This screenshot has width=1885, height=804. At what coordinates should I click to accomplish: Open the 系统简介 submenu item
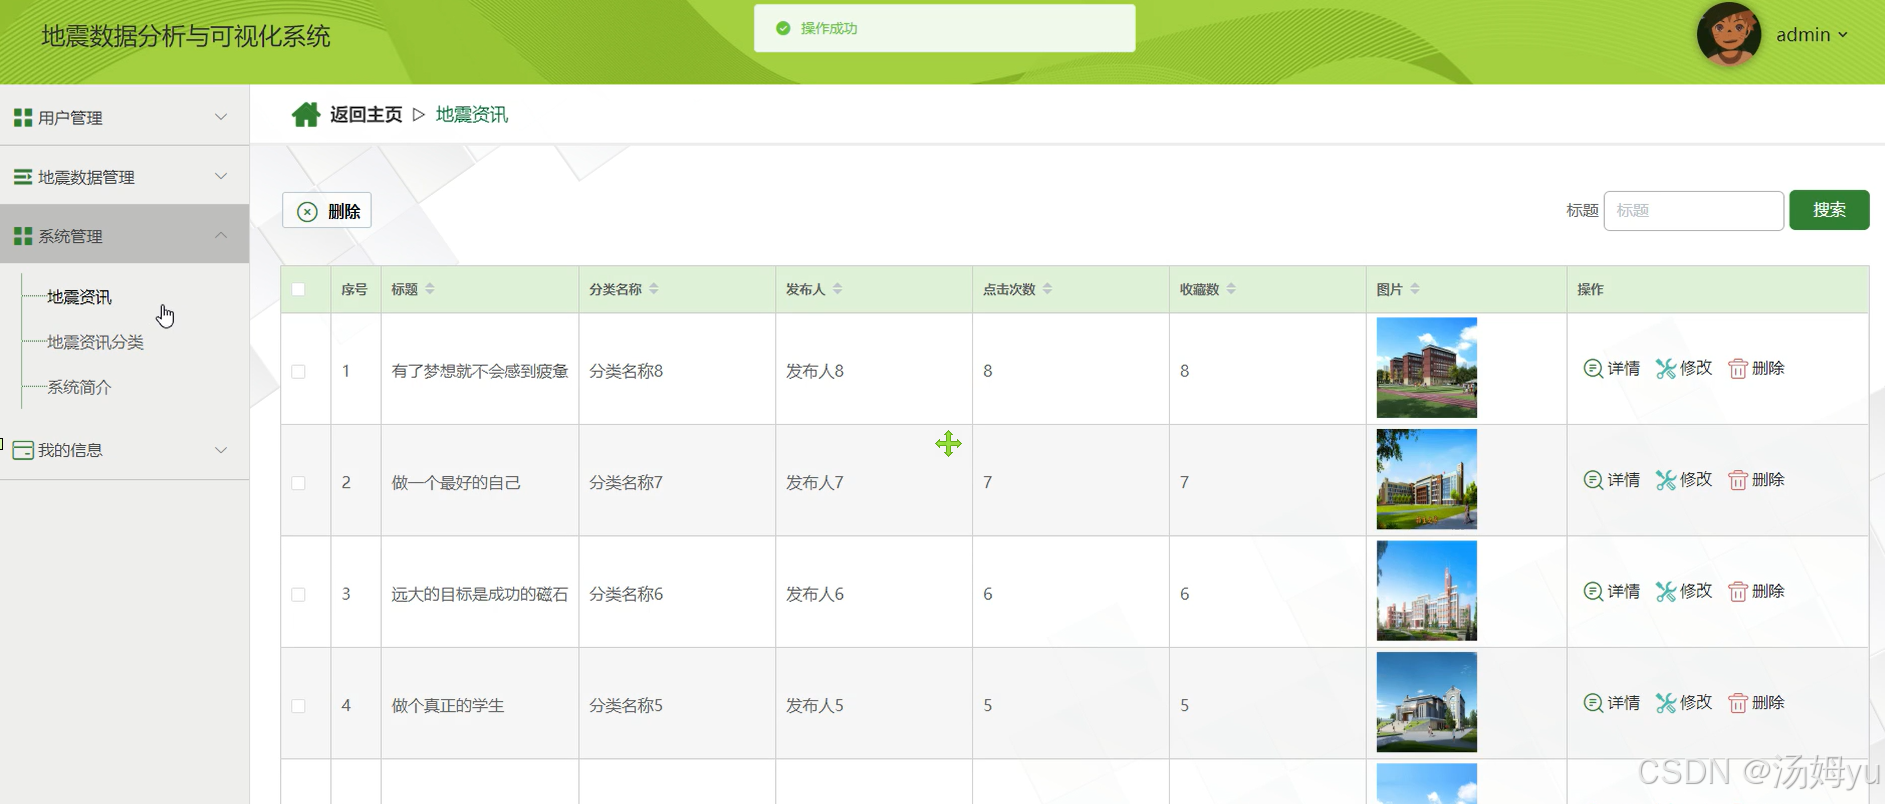pyautogui.click(x=79, y=387)
